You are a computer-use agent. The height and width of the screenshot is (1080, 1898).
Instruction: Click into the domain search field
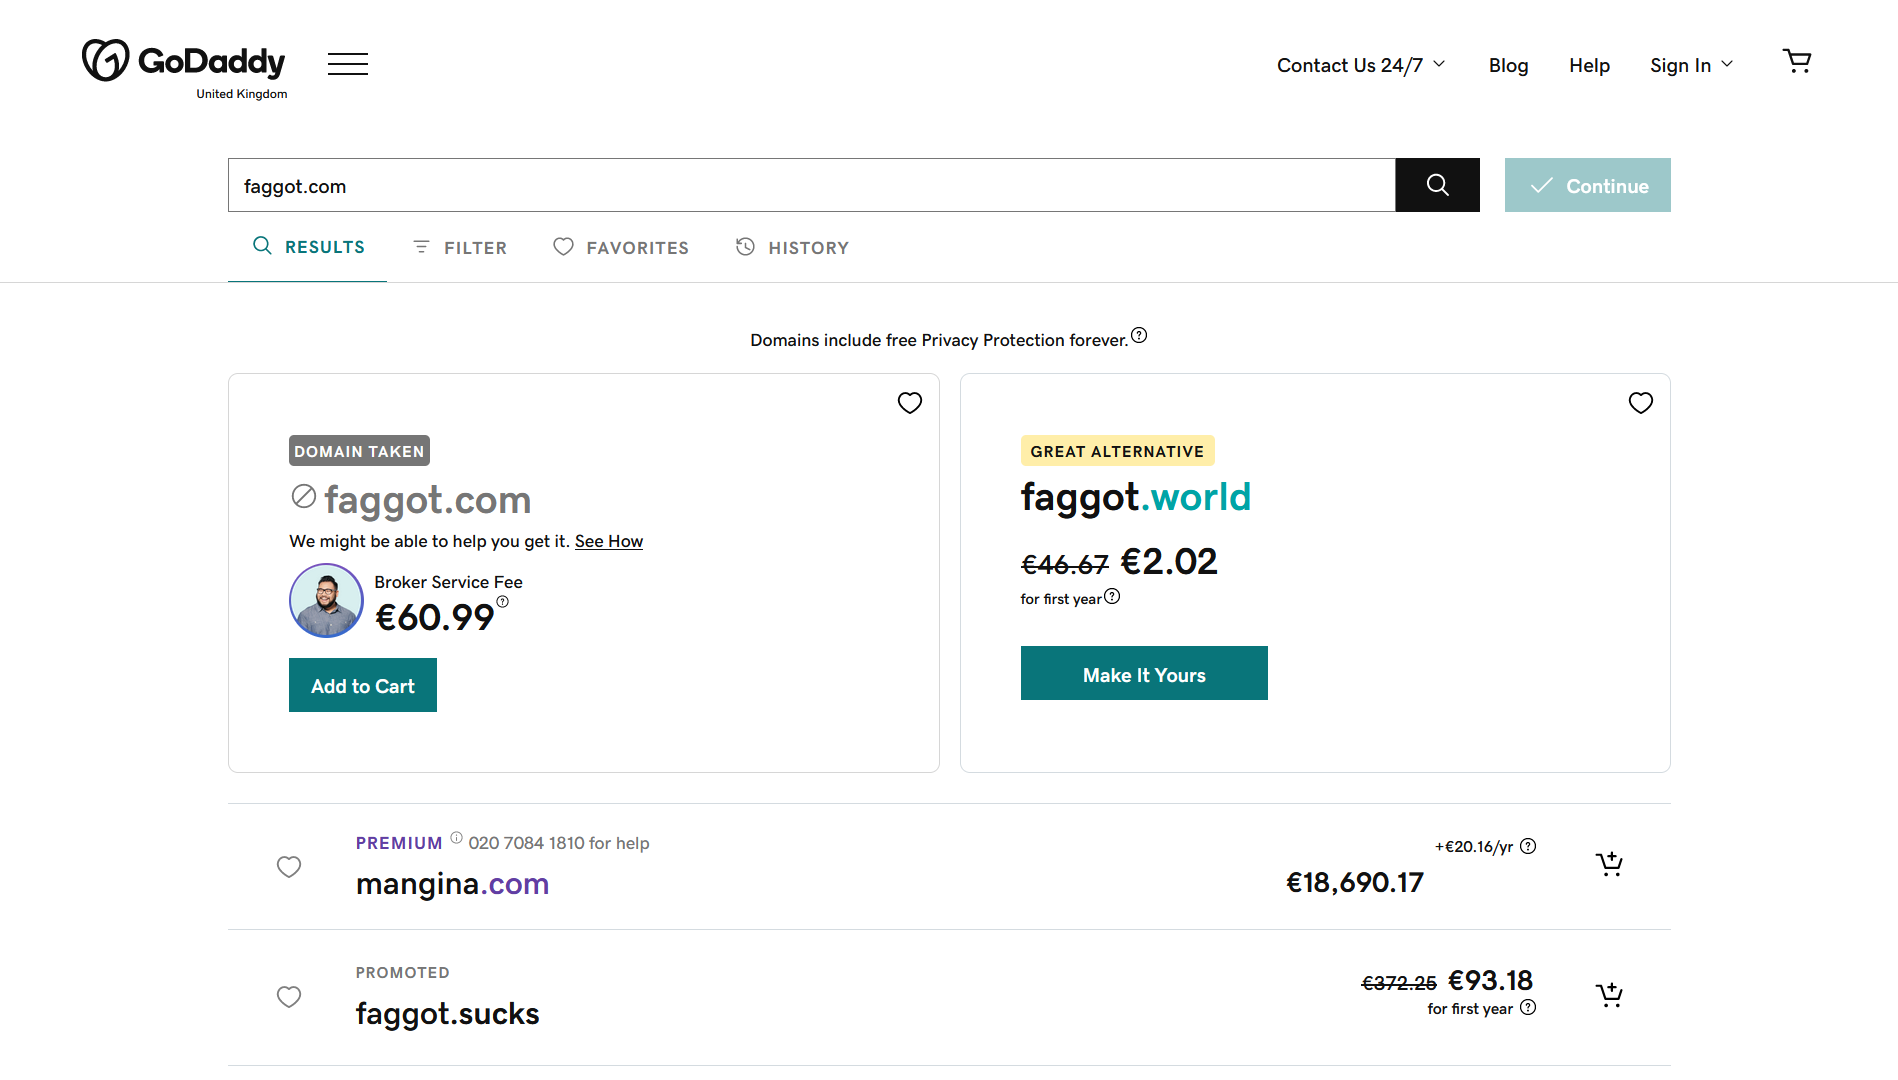pyautogui.click(x=811, y=185)
